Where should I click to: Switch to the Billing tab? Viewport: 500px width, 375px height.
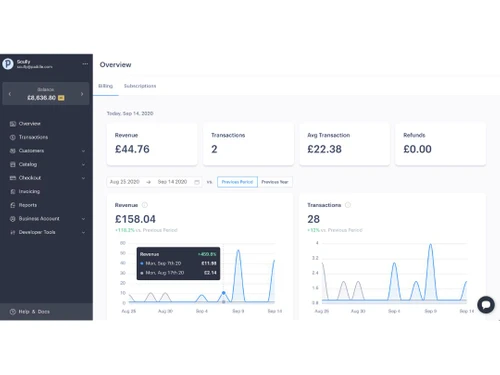(105, 86)
